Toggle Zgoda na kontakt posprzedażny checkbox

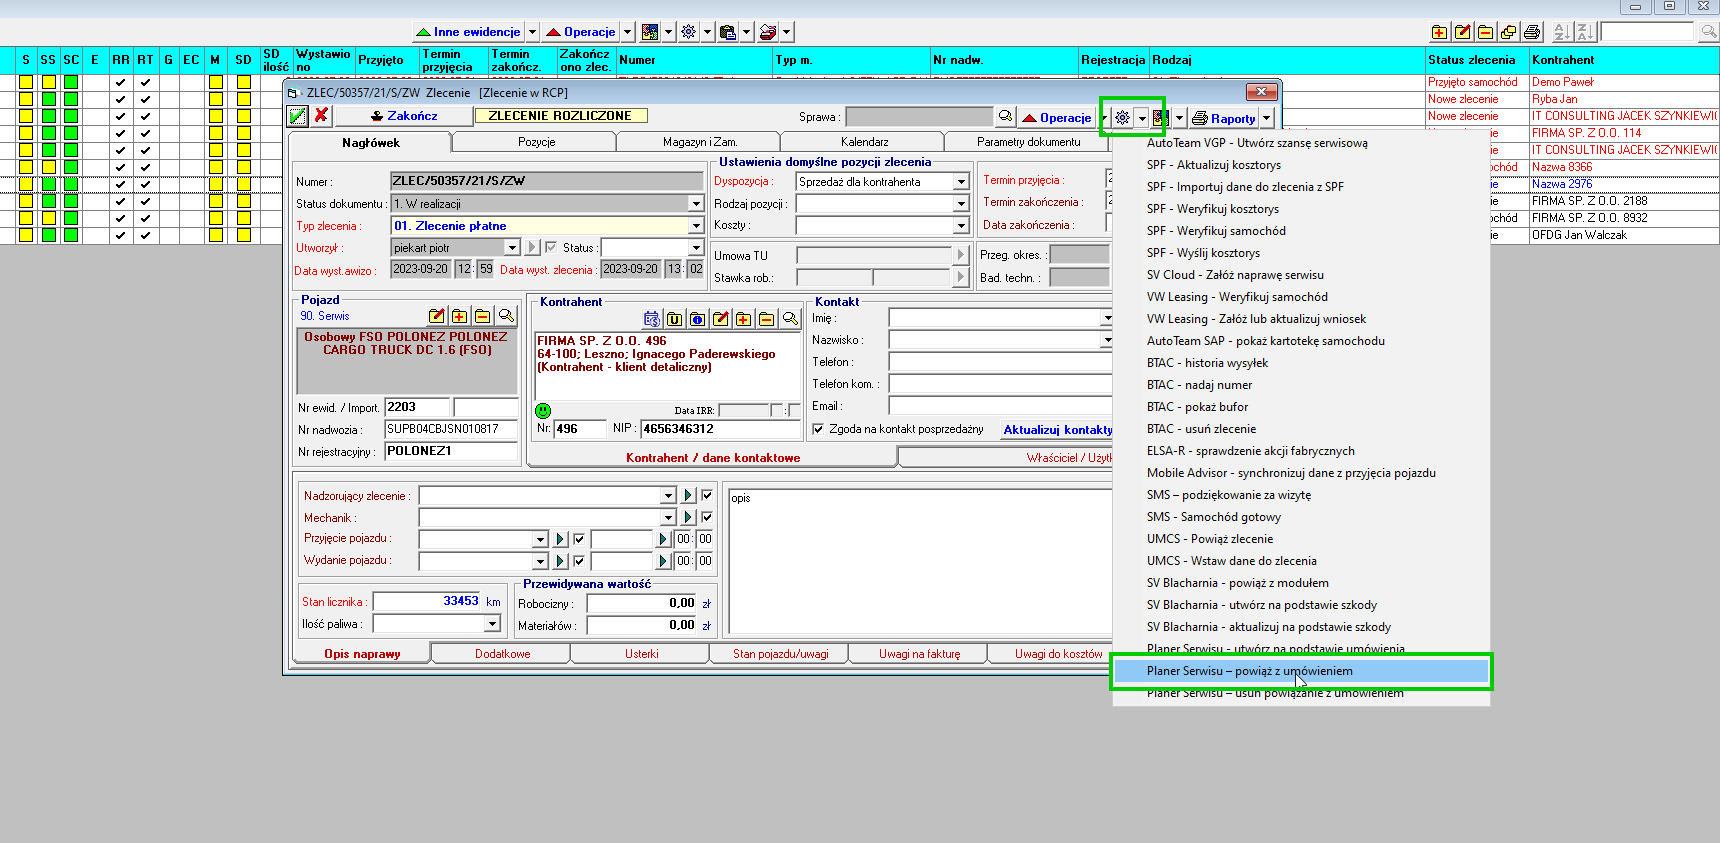[818, 429]
